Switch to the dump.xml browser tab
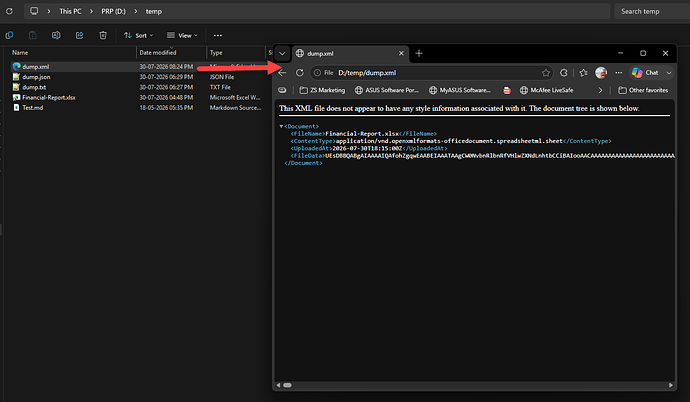Screen dimensions: 690x402 (x=350, y=53)
